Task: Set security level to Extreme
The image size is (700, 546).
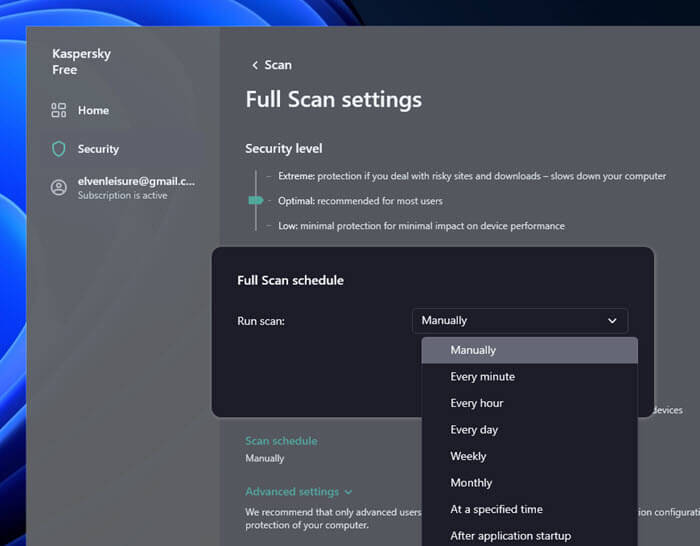Action: pos(472,176)
